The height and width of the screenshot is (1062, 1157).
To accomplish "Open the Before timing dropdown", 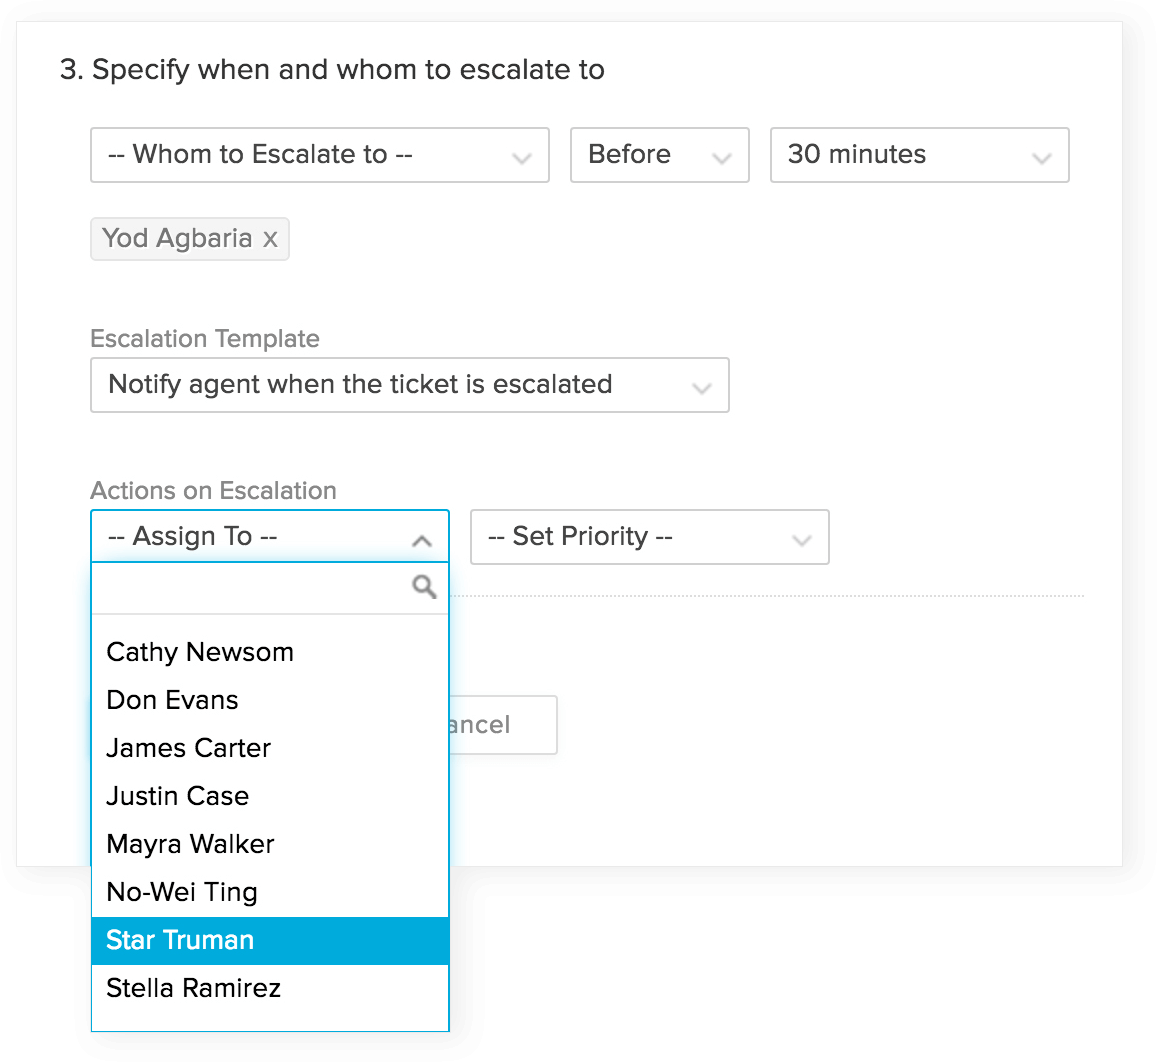I will coord(659,155).
